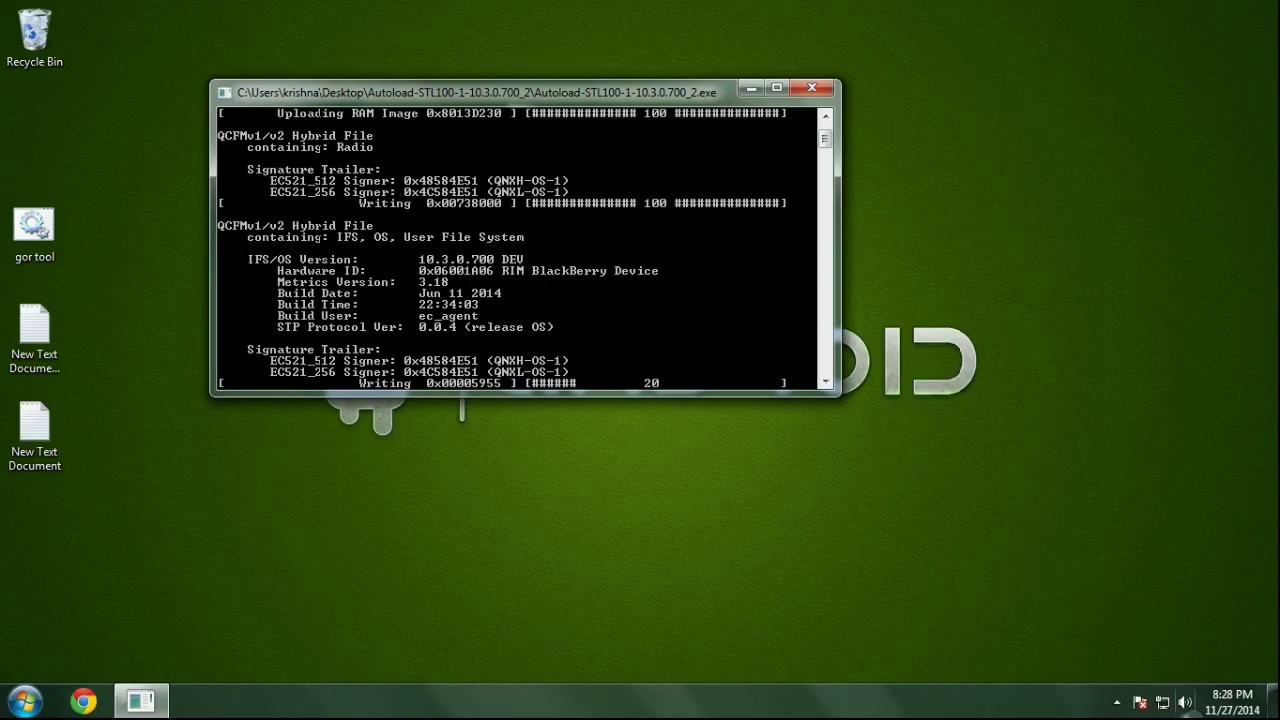
Task: Select the gor tool desktop icon
Action: (34, 236)
